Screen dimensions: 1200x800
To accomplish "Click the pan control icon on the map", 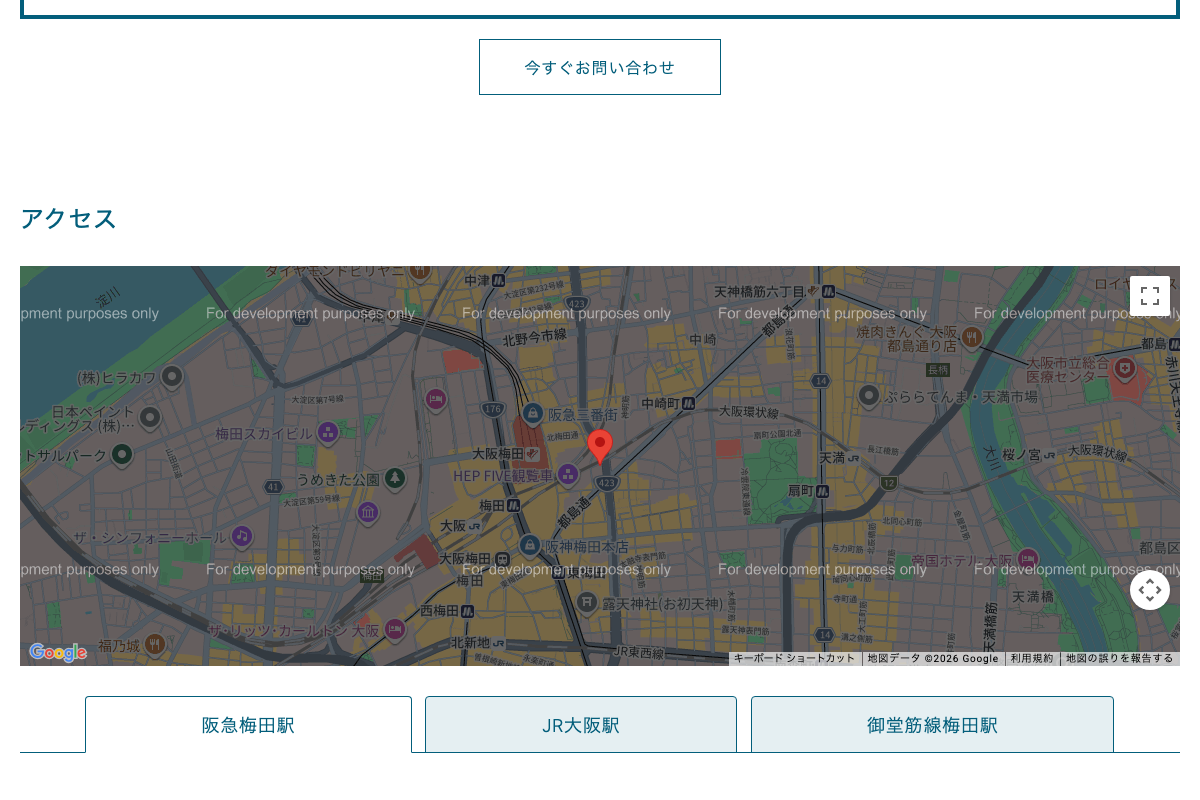I will pyautogui.click(x=1150, y=590).
